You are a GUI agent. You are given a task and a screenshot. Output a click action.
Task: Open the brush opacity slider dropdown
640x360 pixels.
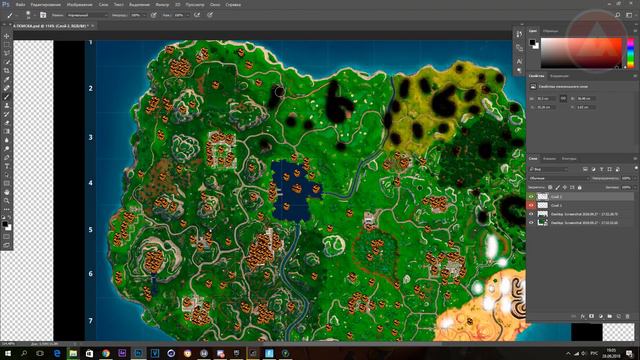click(x=145, y=15)
